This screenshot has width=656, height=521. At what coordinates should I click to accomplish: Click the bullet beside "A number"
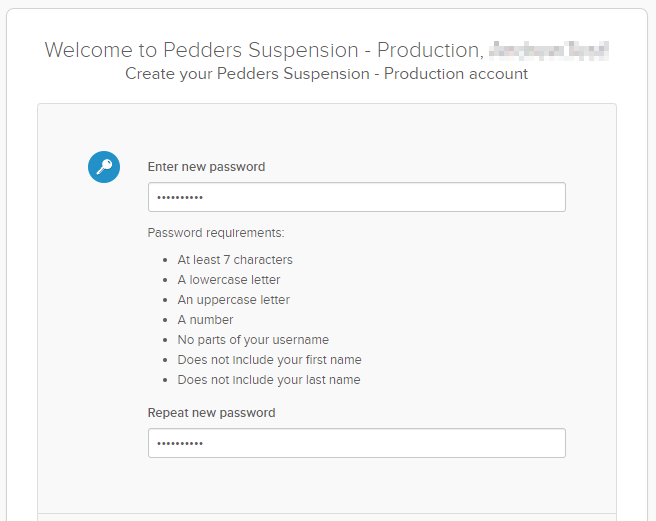point(165,320)
